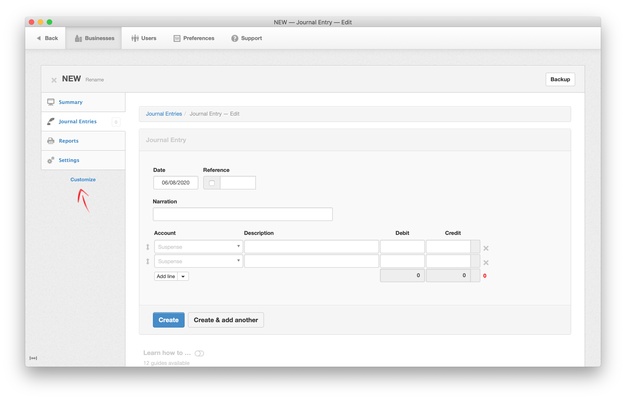The height and width of the screenshot is (400, 626).
Task: Click the first row Debit field
Action: click(402, 247)
